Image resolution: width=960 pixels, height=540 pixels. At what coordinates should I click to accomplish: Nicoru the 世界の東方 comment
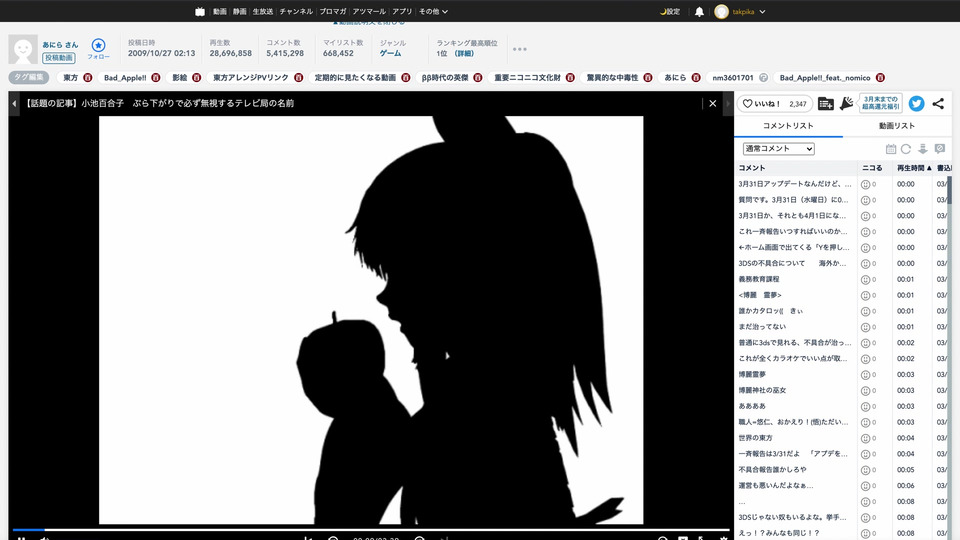(865, 438)
